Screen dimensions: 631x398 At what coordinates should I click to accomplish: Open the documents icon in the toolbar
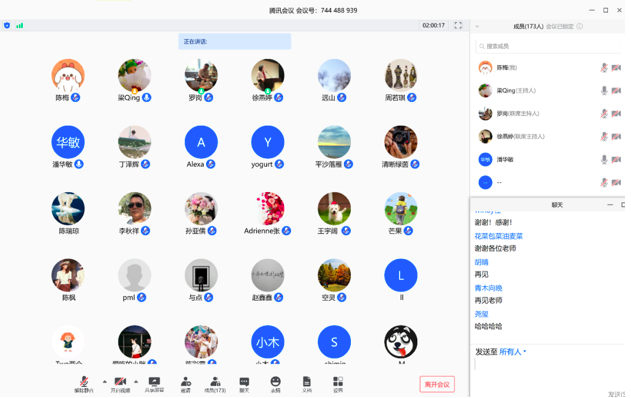point(307,384)
